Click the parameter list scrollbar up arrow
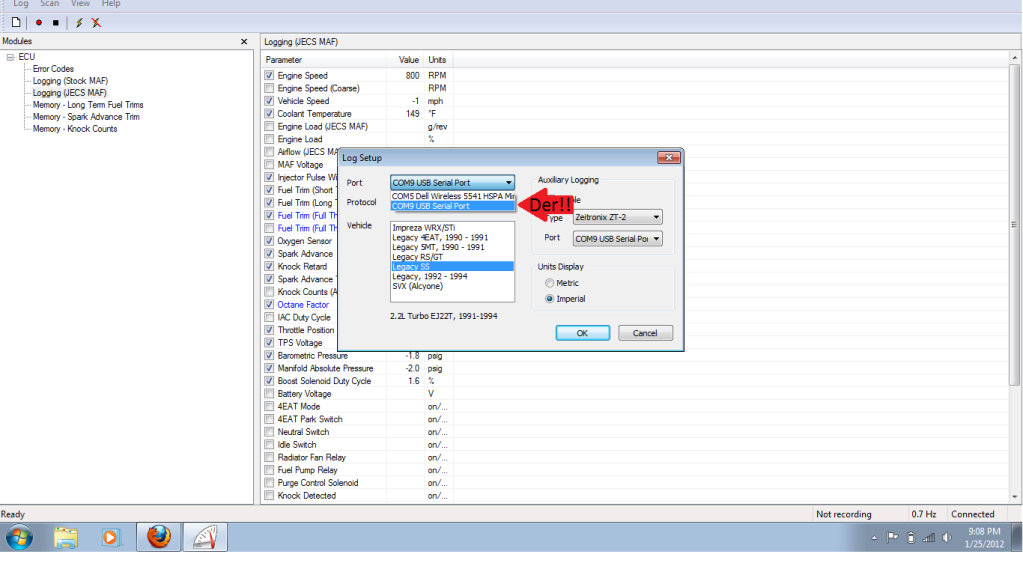Screen dimensions: 1023x575 [x=1015, y=58]
